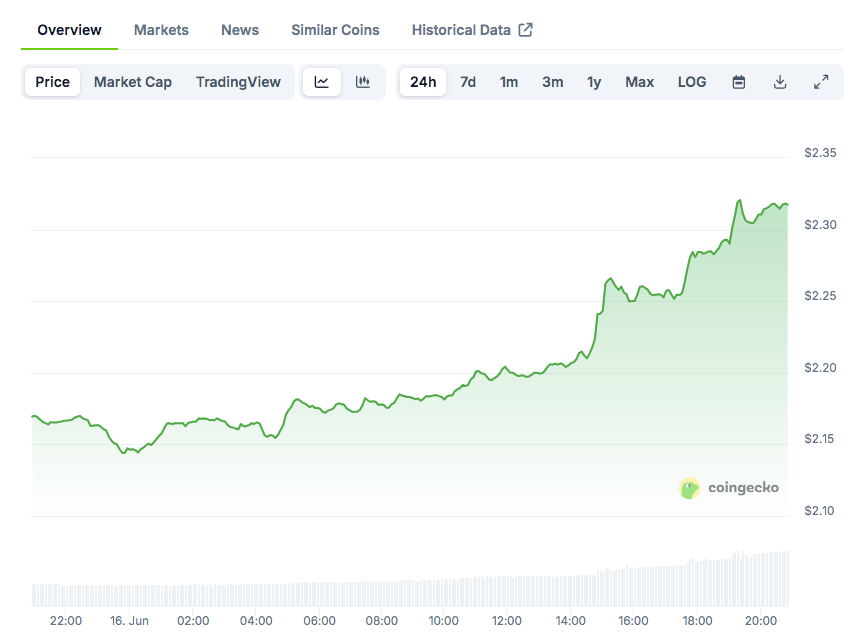Select the Overview tab
The height and width of the screenshot is (634, 852).
click(69, 30)
